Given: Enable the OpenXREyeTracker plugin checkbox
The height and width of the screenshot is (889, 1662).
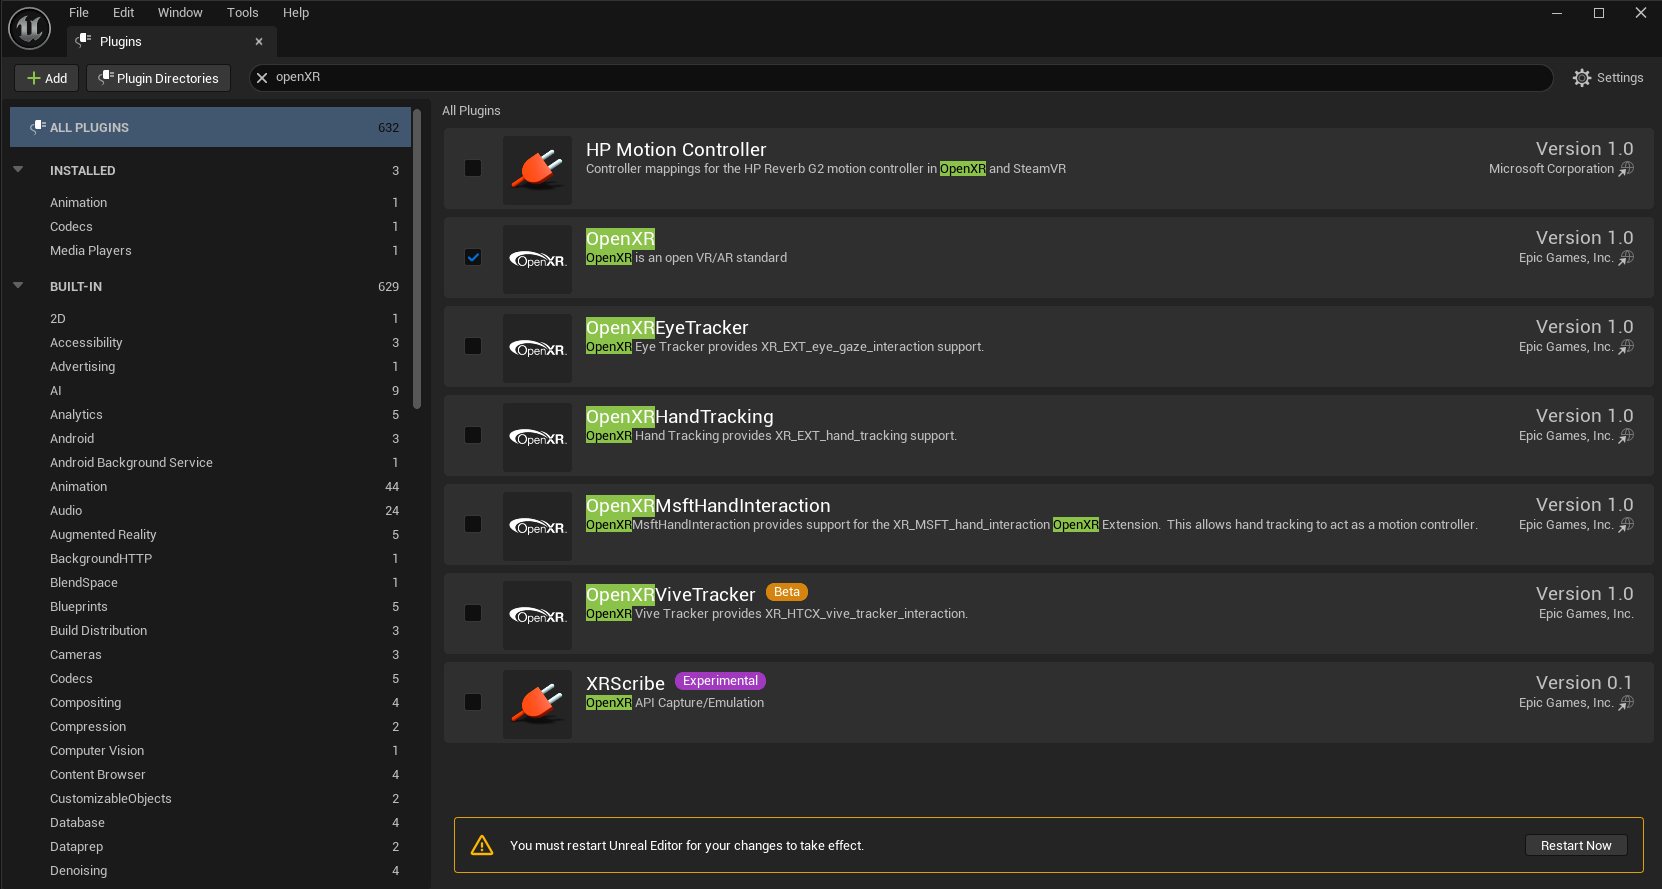Looking at the screenshot, I should click(473, 346).
